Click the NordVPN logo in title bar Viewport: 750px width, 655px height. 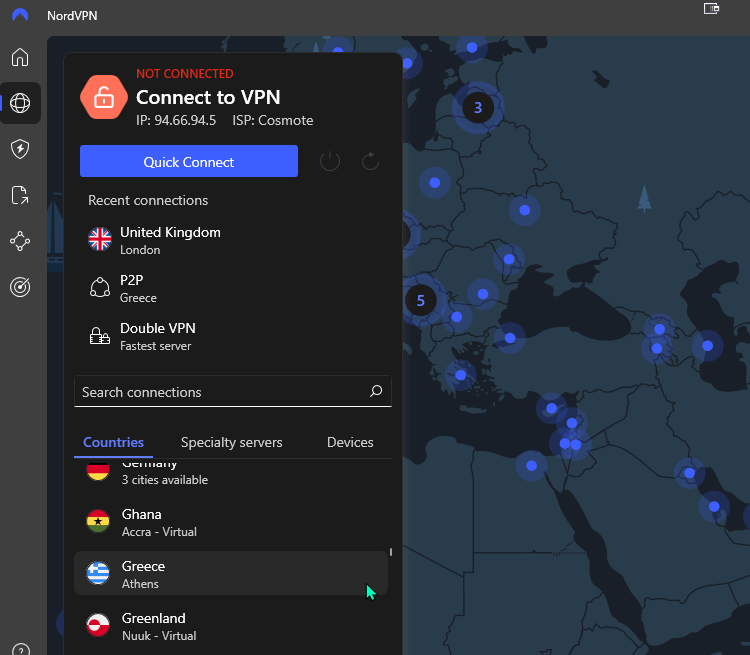[x=20, y=15]
